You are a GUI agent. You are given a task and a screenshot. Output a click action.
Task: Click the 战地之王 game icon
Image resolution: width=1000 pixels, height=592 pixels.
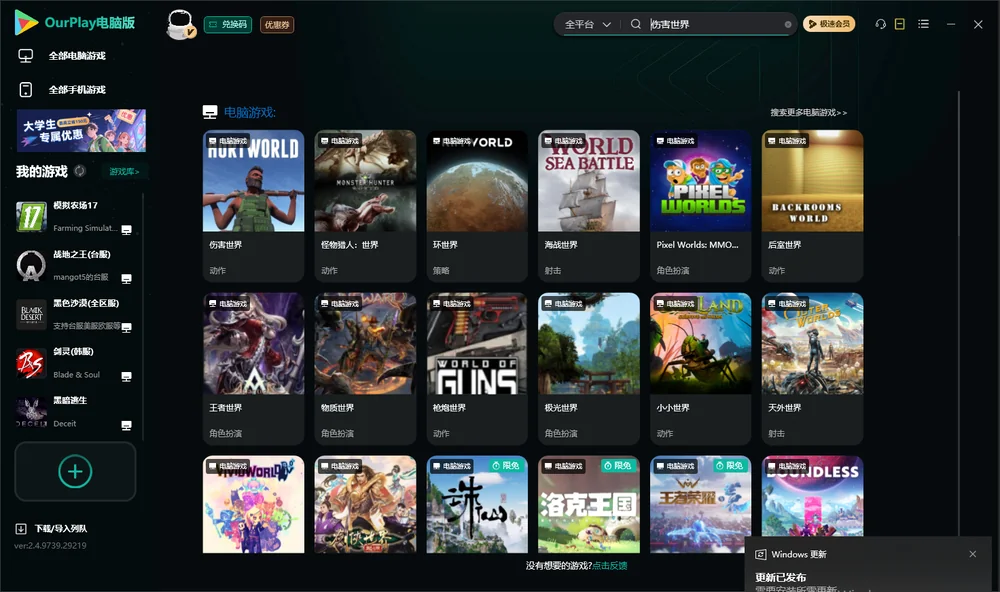[x=31, y=265]
